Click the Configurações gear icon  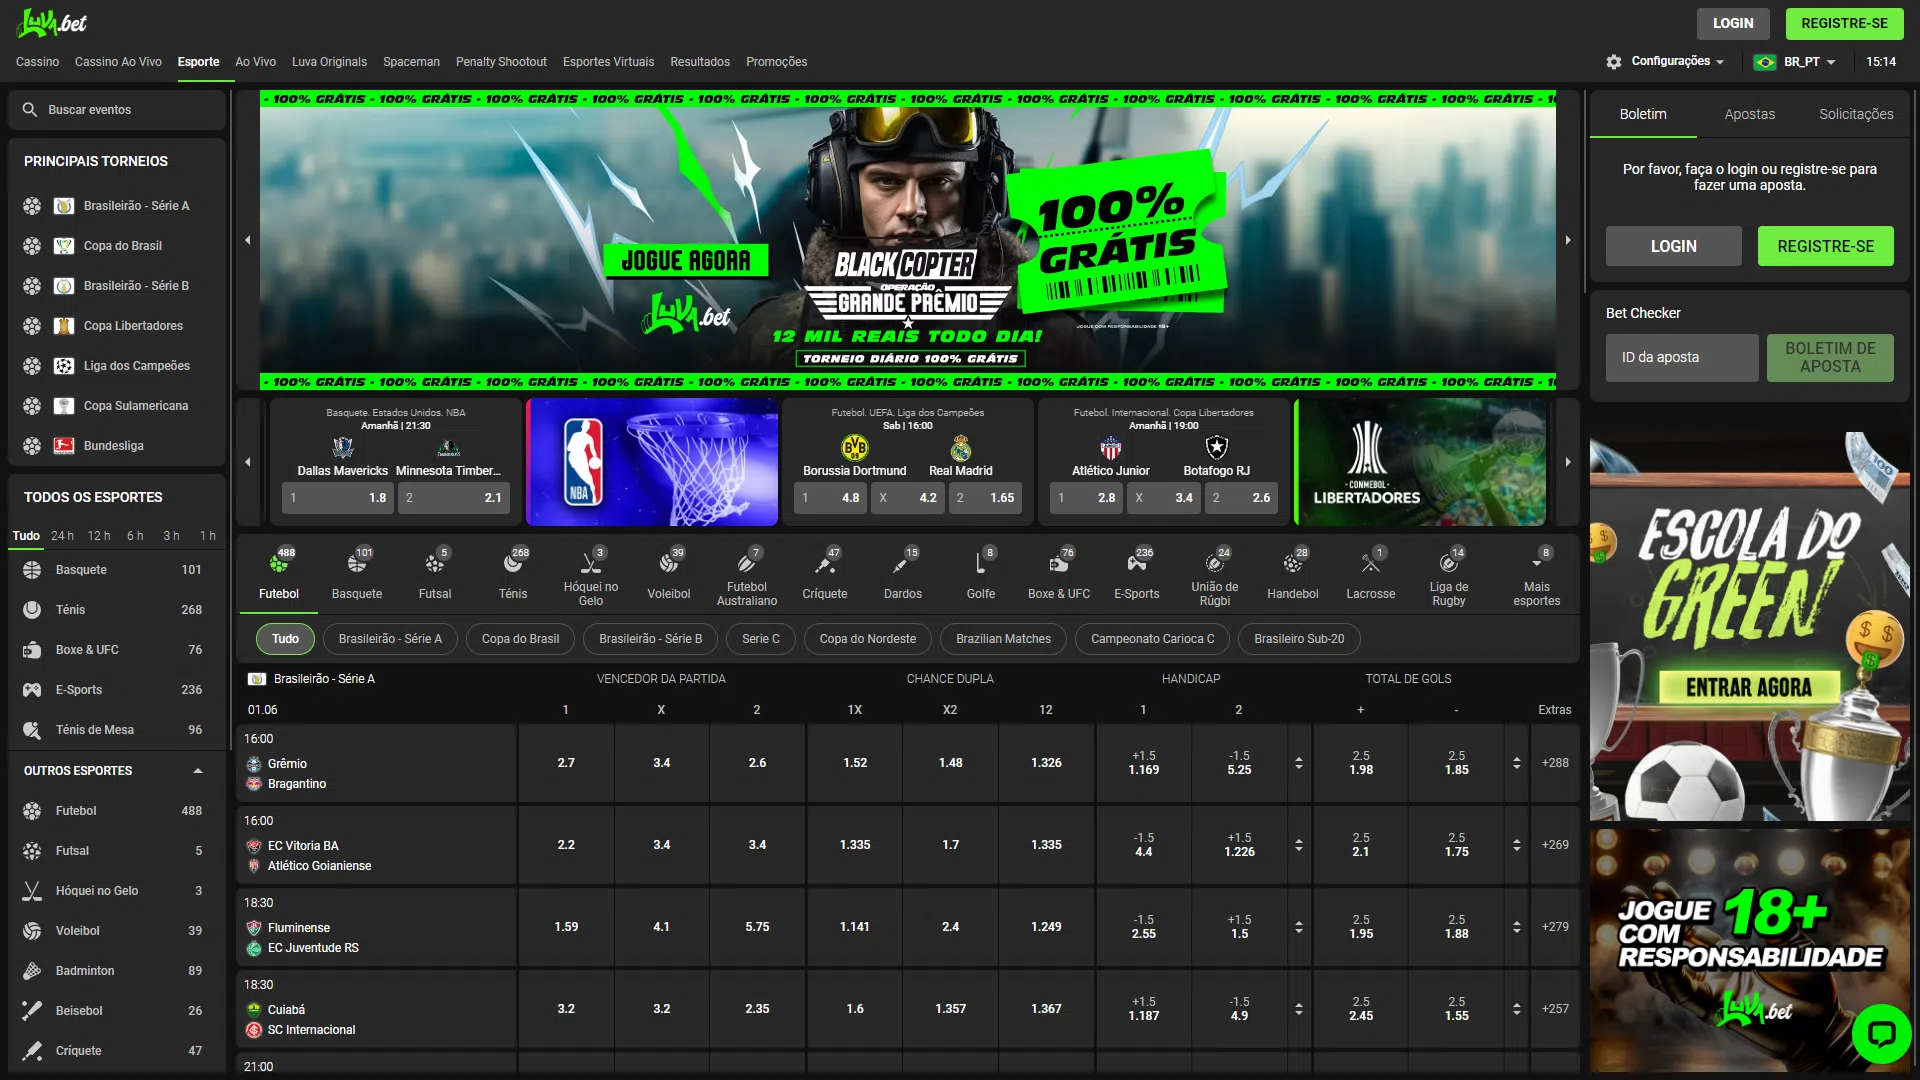1614,62
